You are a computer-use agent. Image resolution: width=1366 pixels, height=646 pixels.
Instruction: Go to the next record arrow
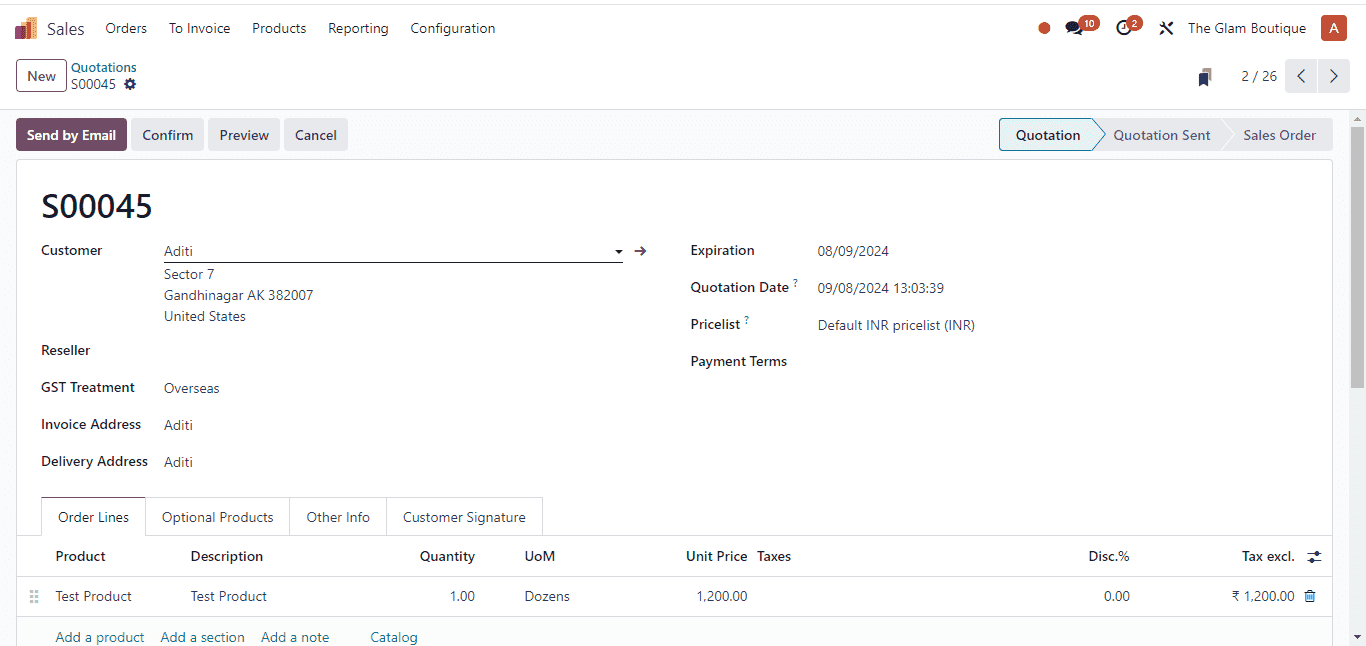tap(1333, 76)
